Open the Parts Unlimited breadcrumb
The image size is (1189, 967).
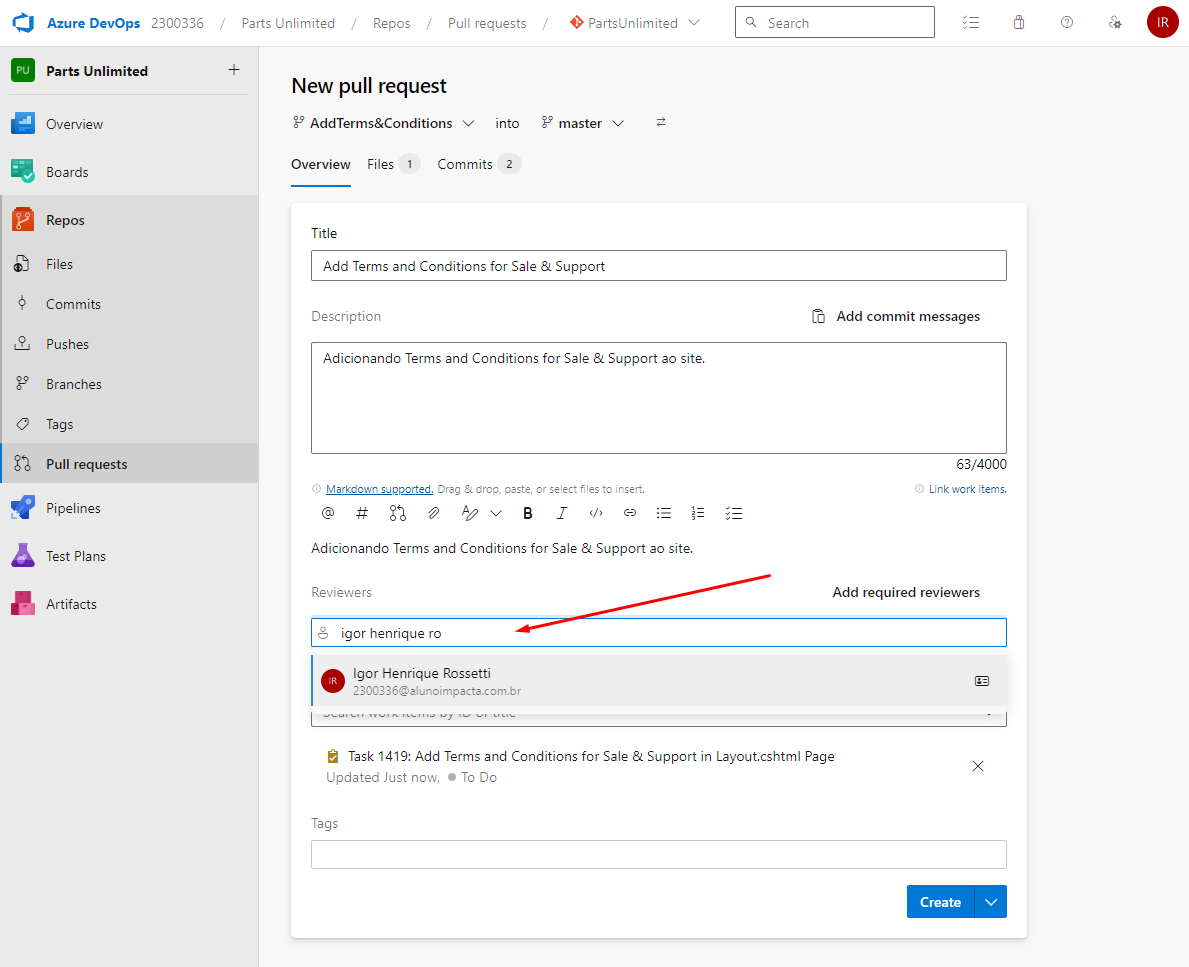coord(288,23)
